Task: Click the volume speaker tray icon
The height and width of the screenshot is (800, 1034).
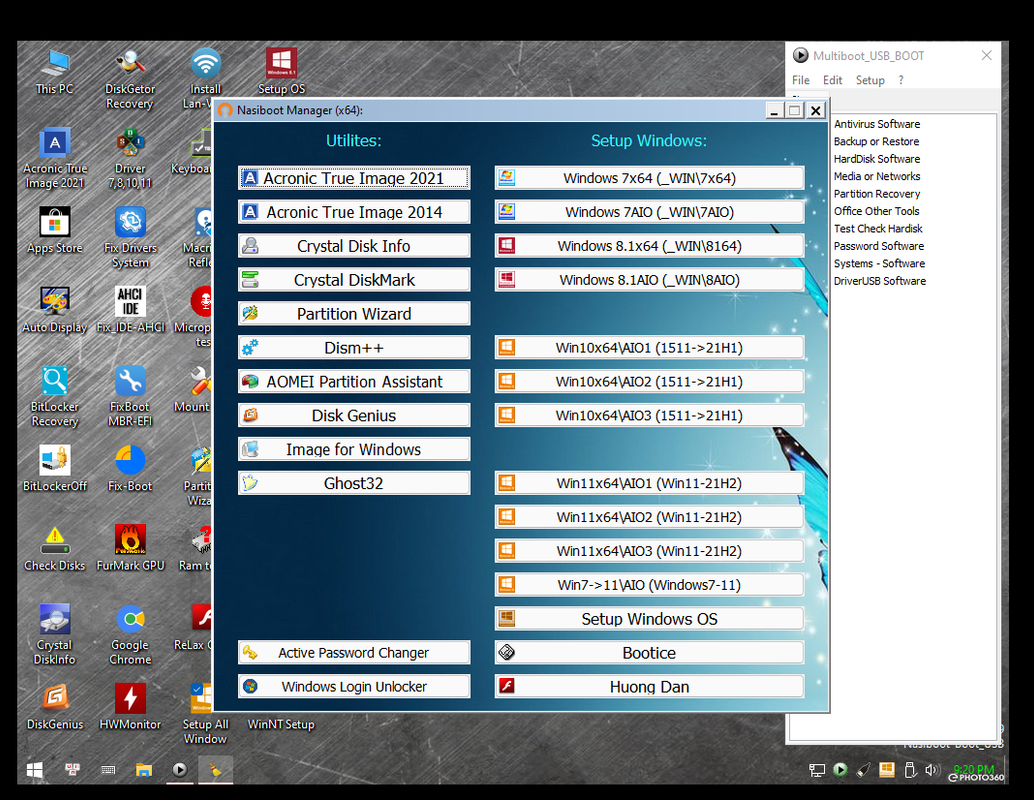Action: click(x=931, y=770)
